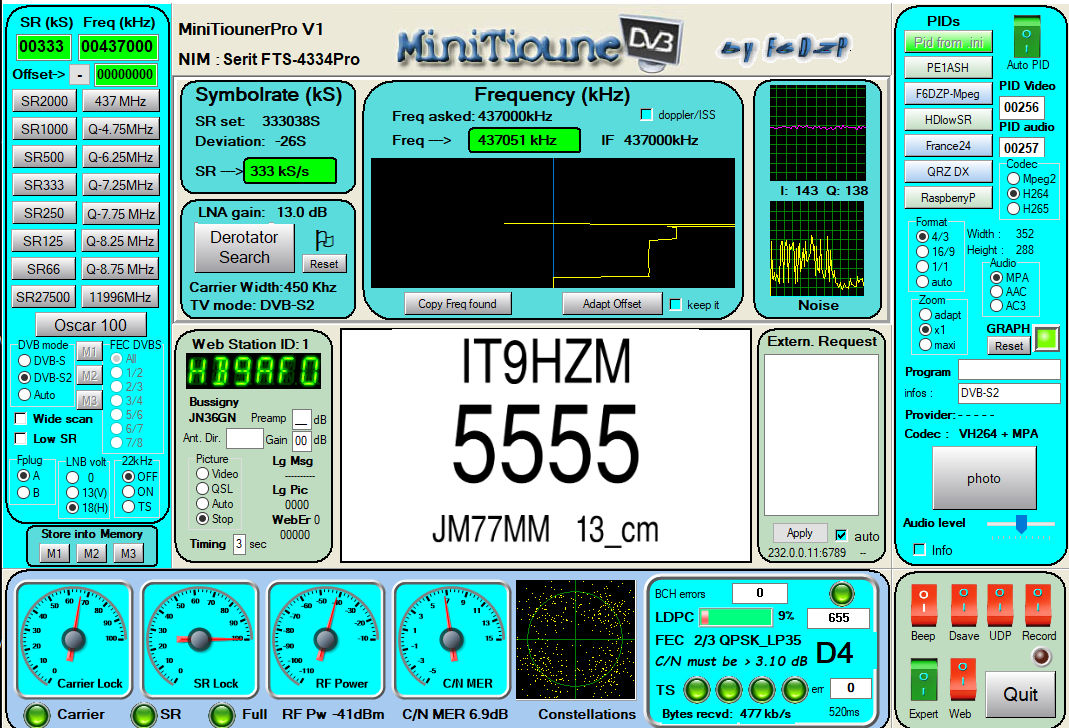Click the green Carrier status LED

pos(37,715)
